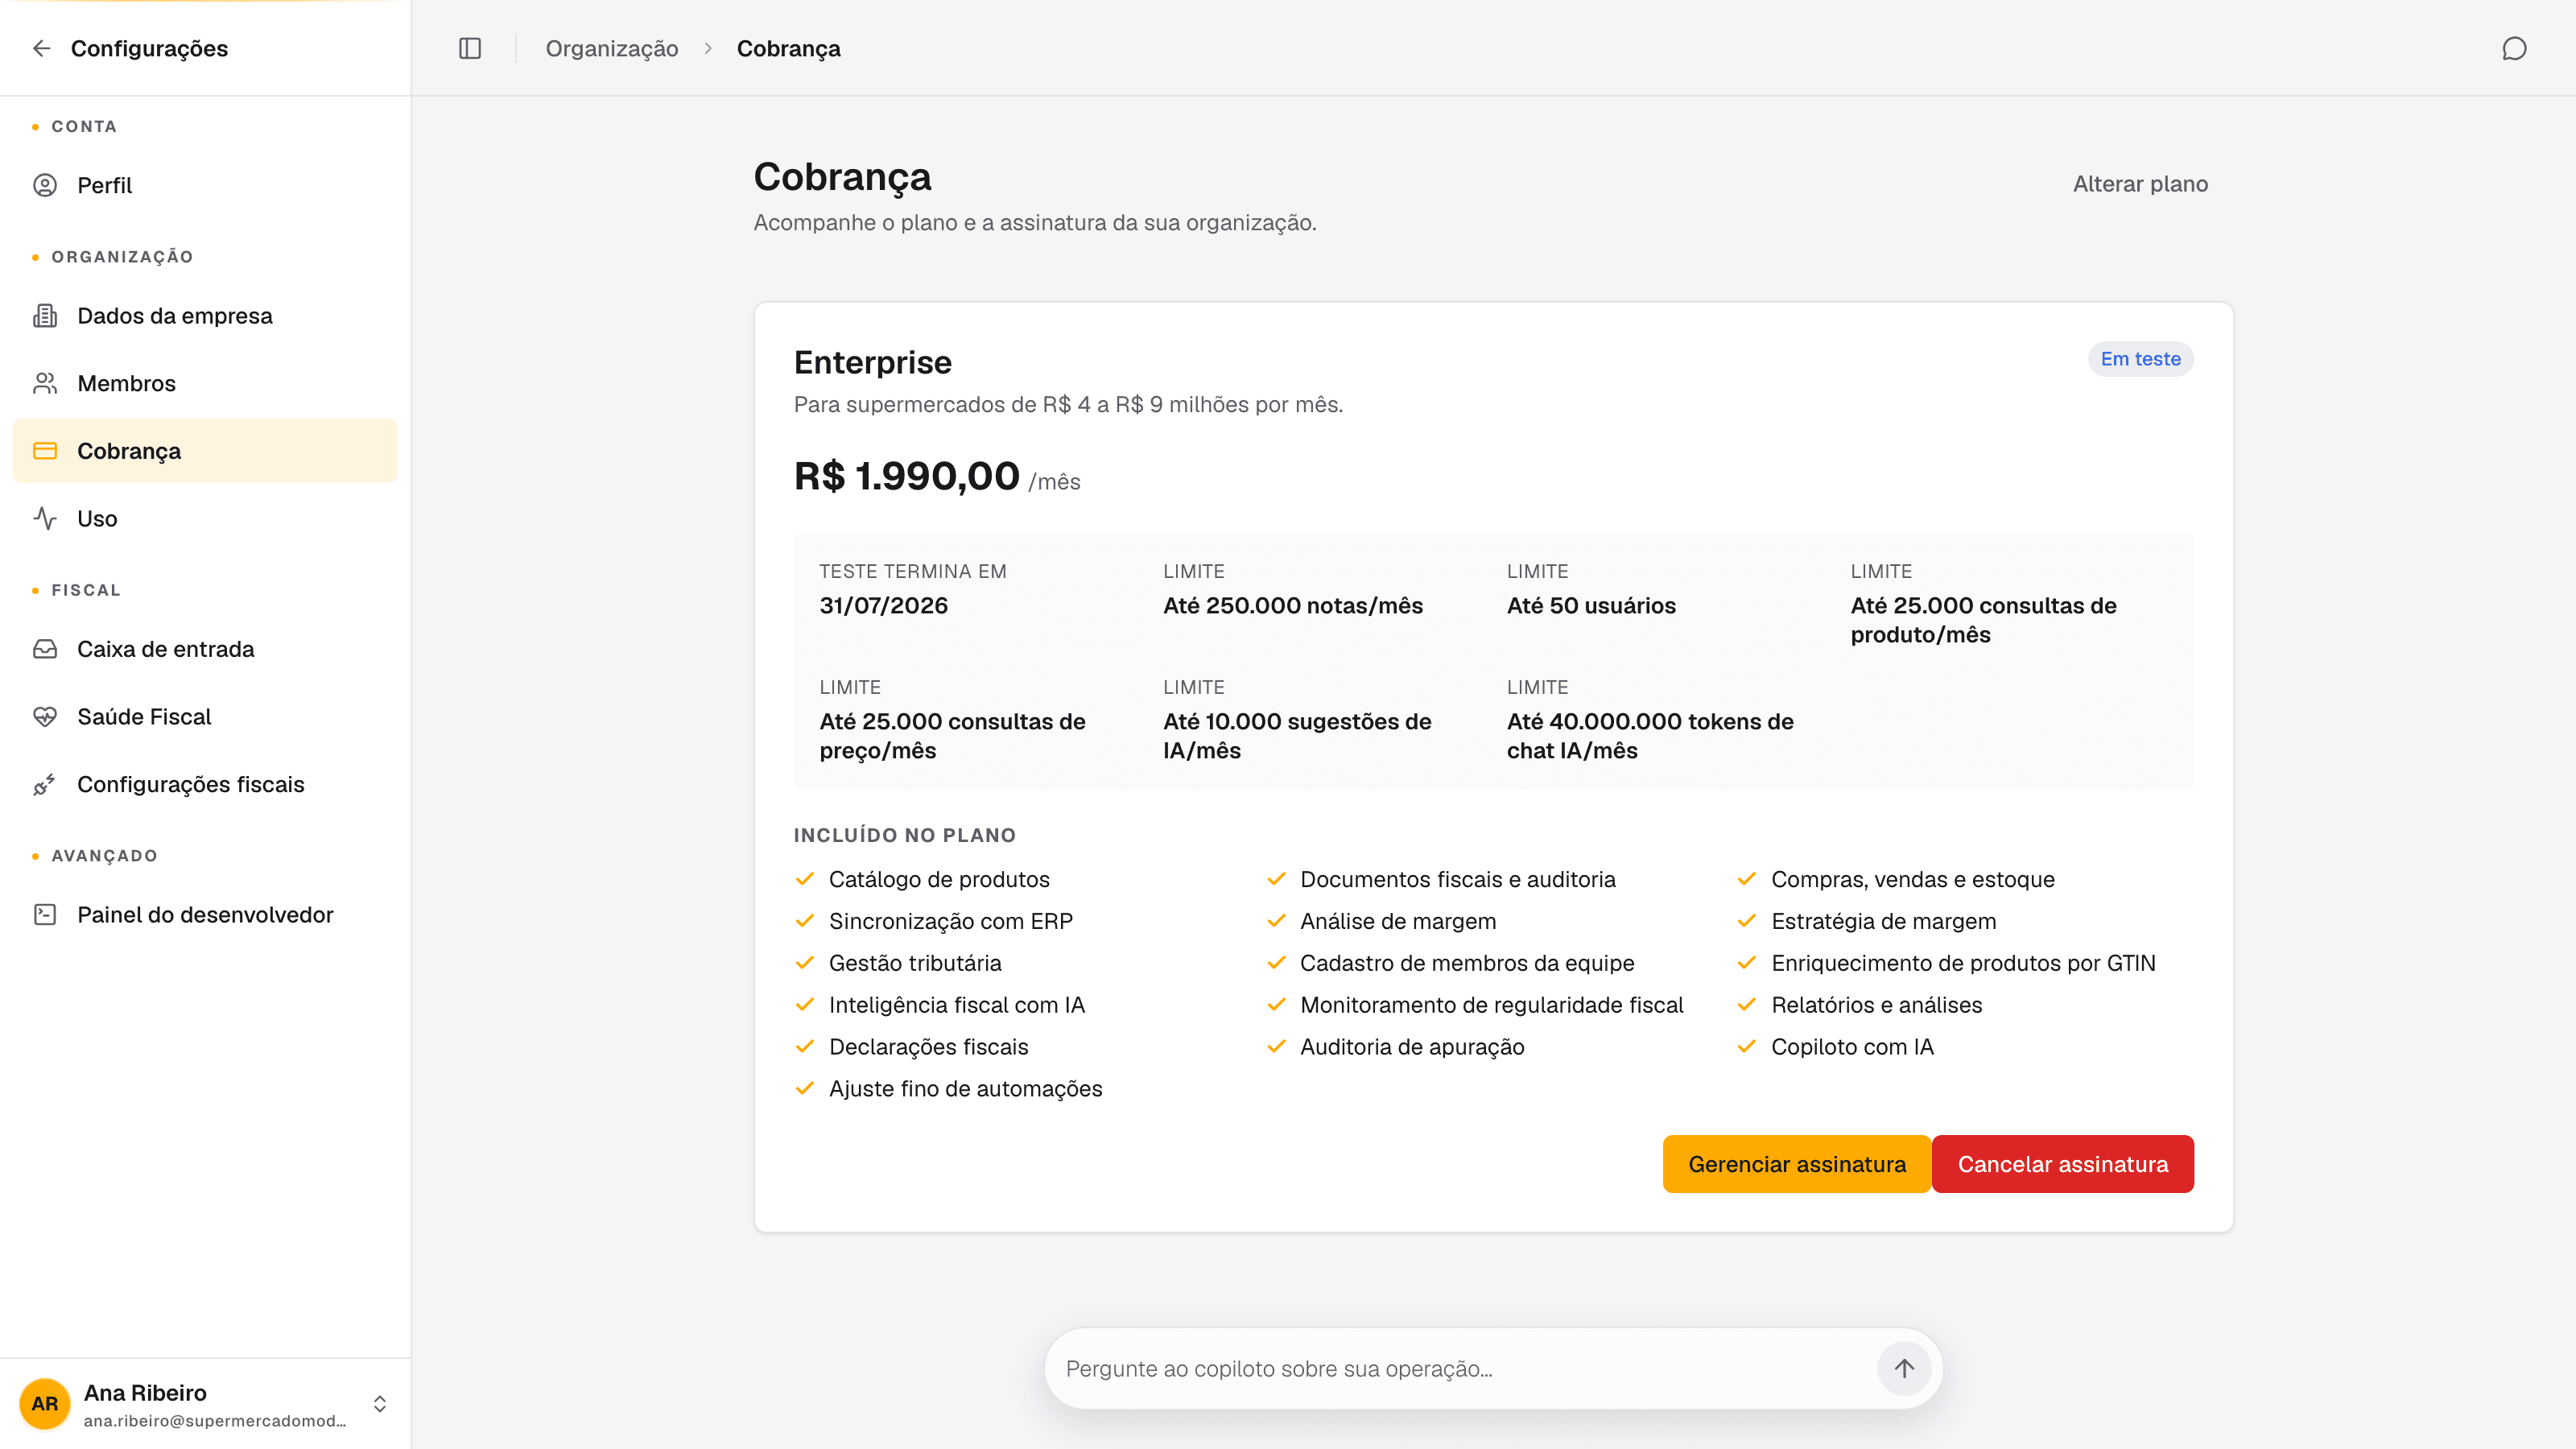Click the Dados da empresa building icon

click(x=45, y=316)
